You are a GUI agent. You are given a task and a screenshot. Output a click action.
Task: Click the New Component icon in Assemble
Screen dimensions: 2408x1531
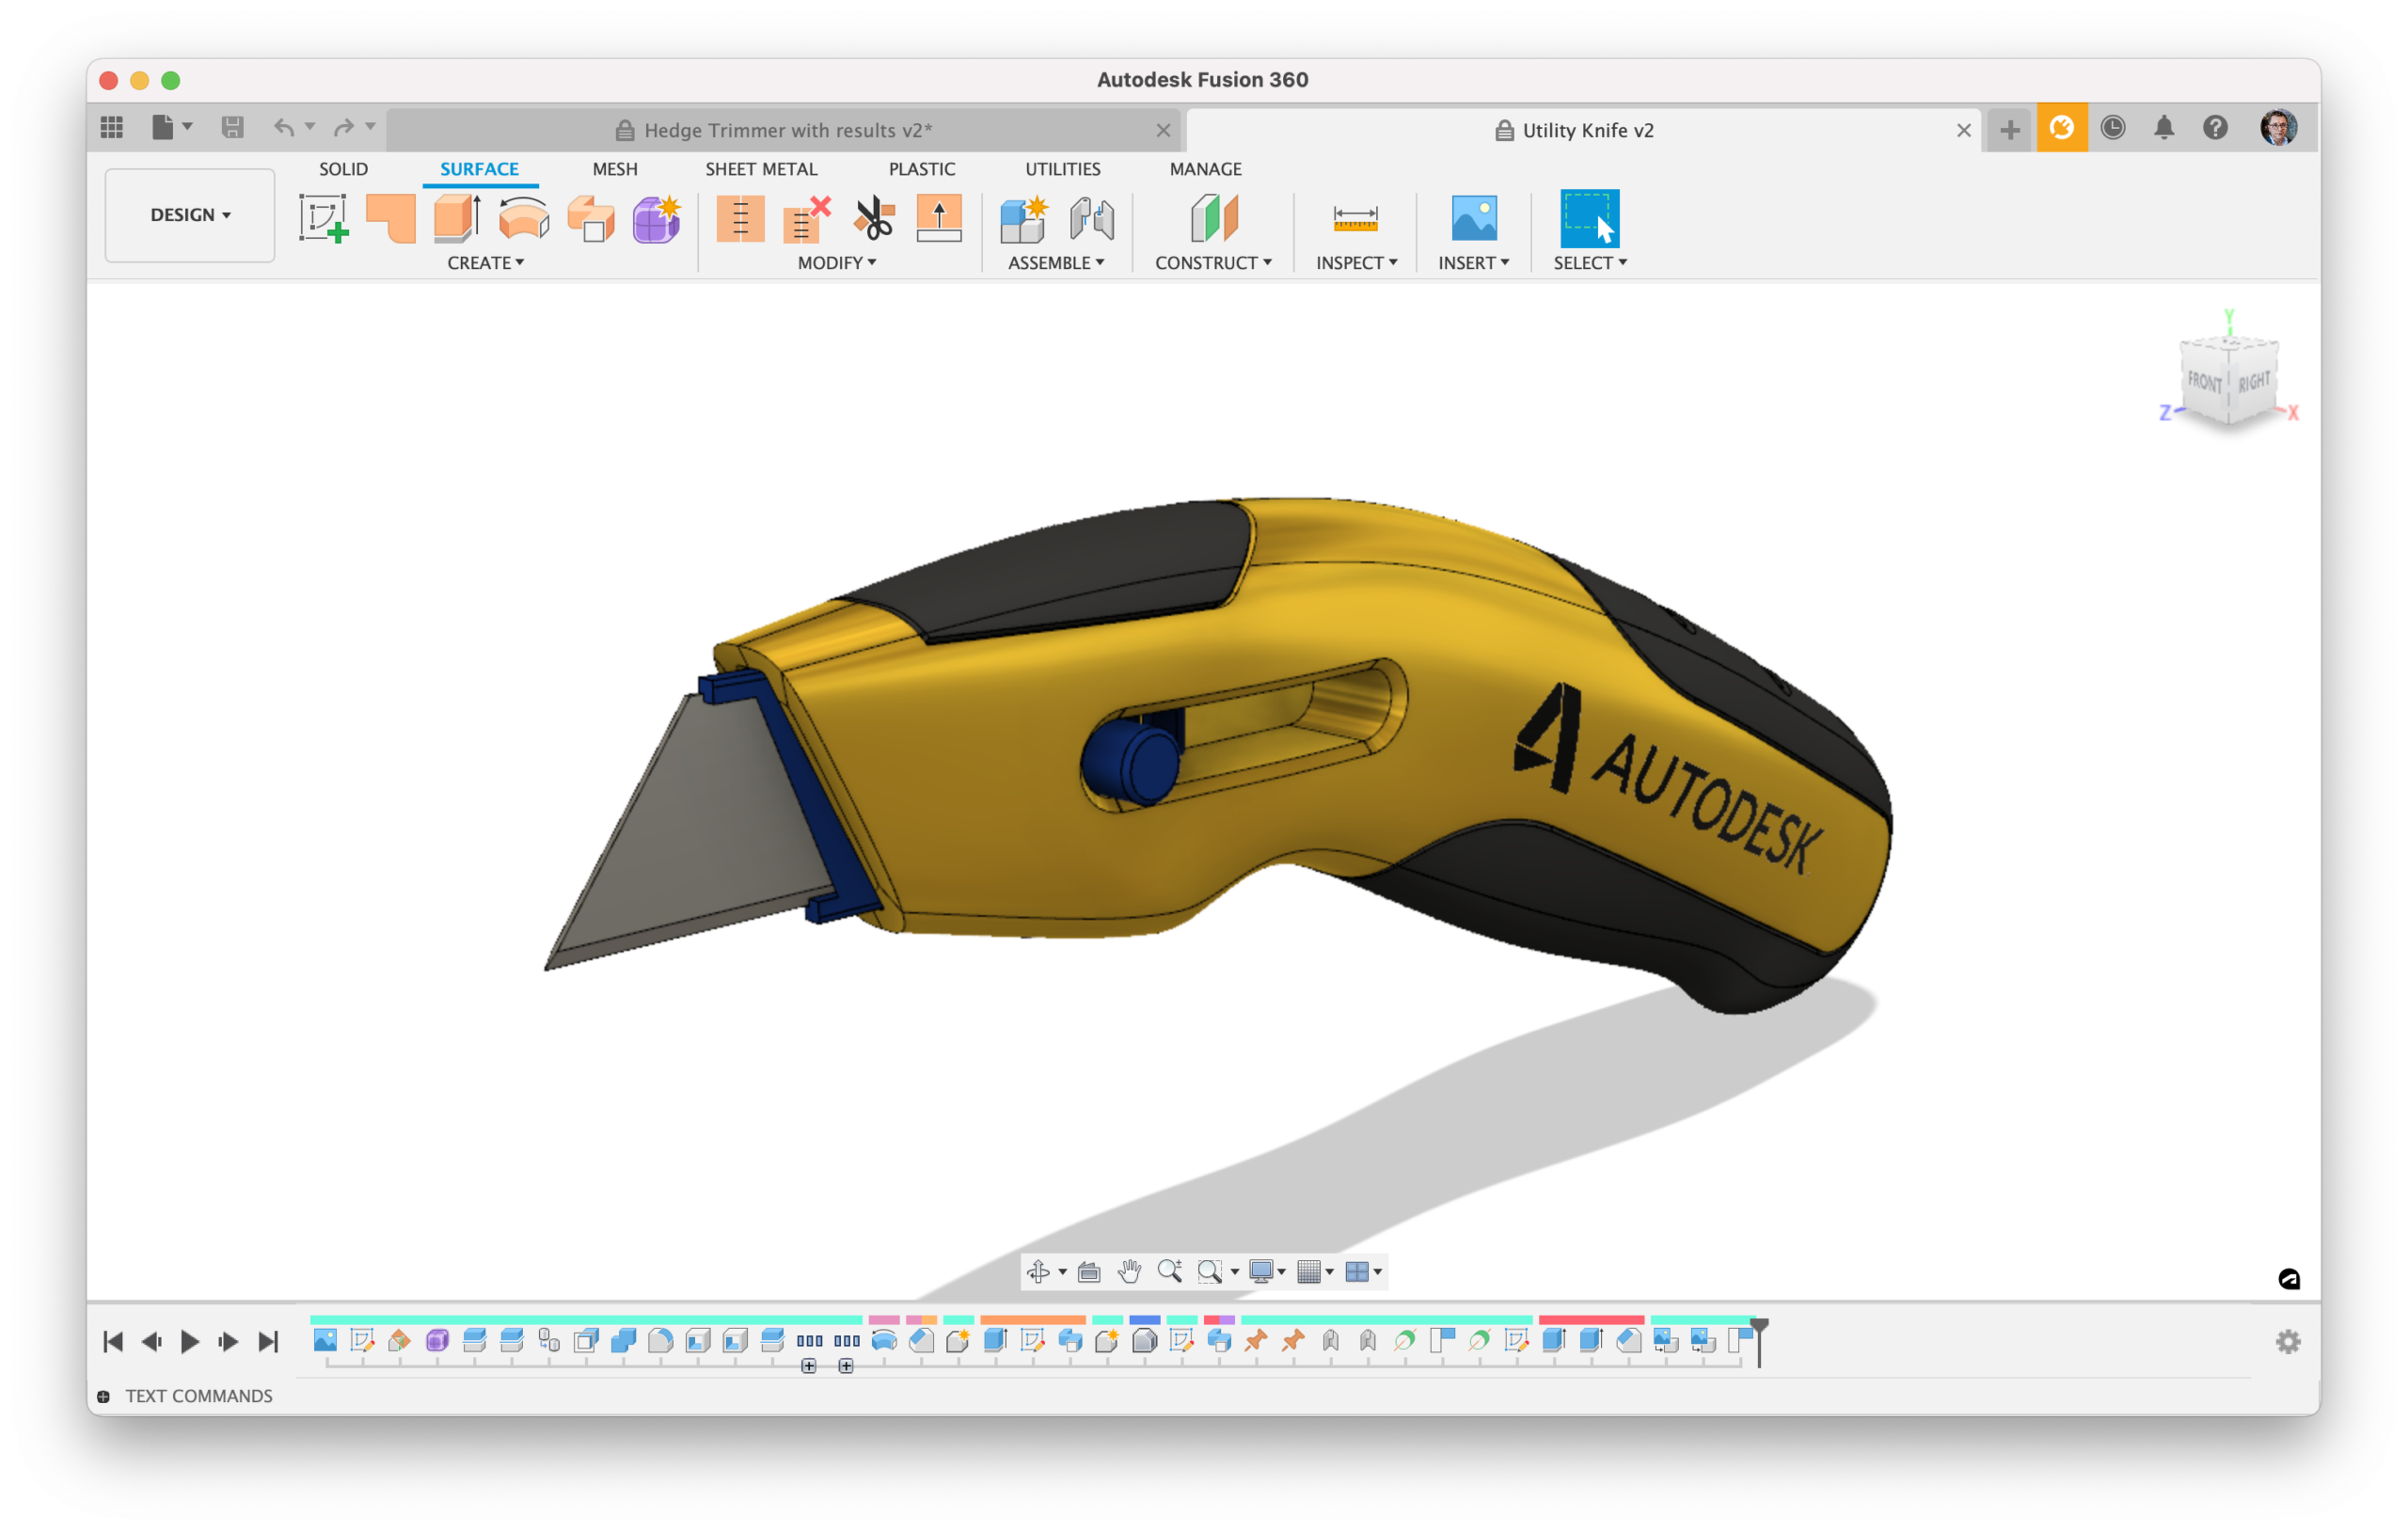click(x=1023, y=218)
